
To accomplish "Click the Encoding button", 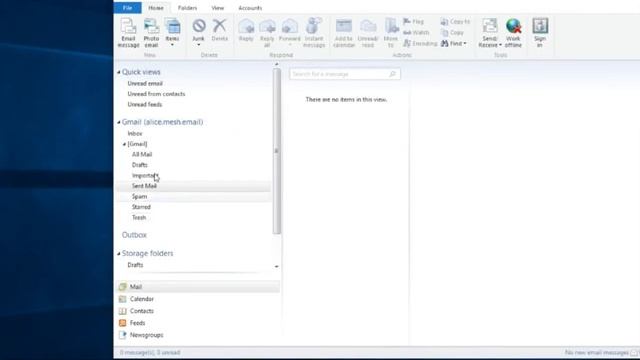I will [420, 43].
